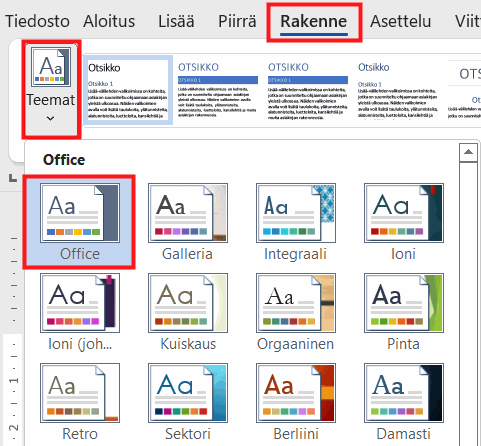
Task: Open the Tiedosto tab
Action: tap(37, 21)
